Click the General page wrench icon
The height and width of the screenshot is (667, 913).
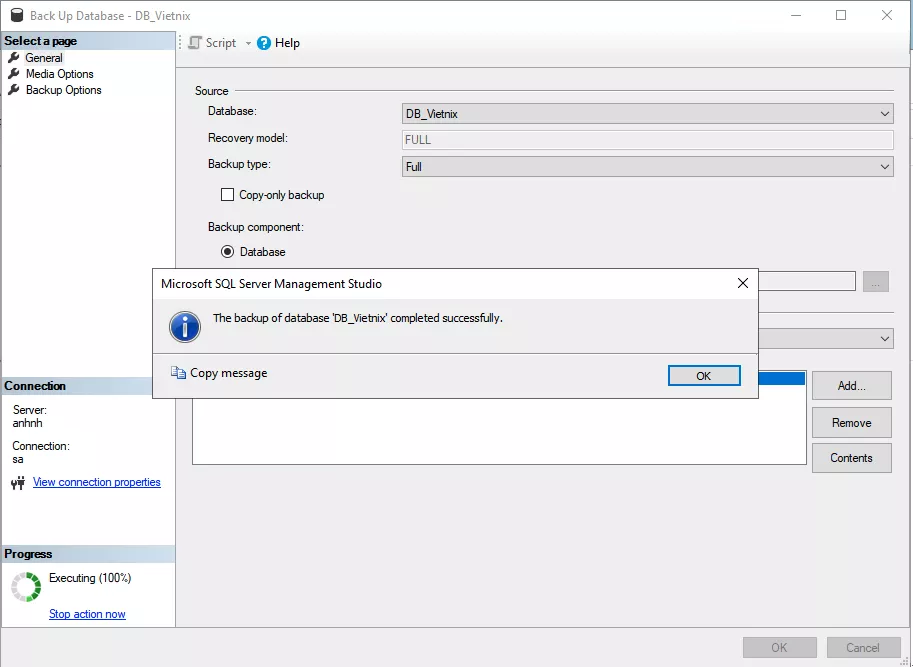point(14,58)
